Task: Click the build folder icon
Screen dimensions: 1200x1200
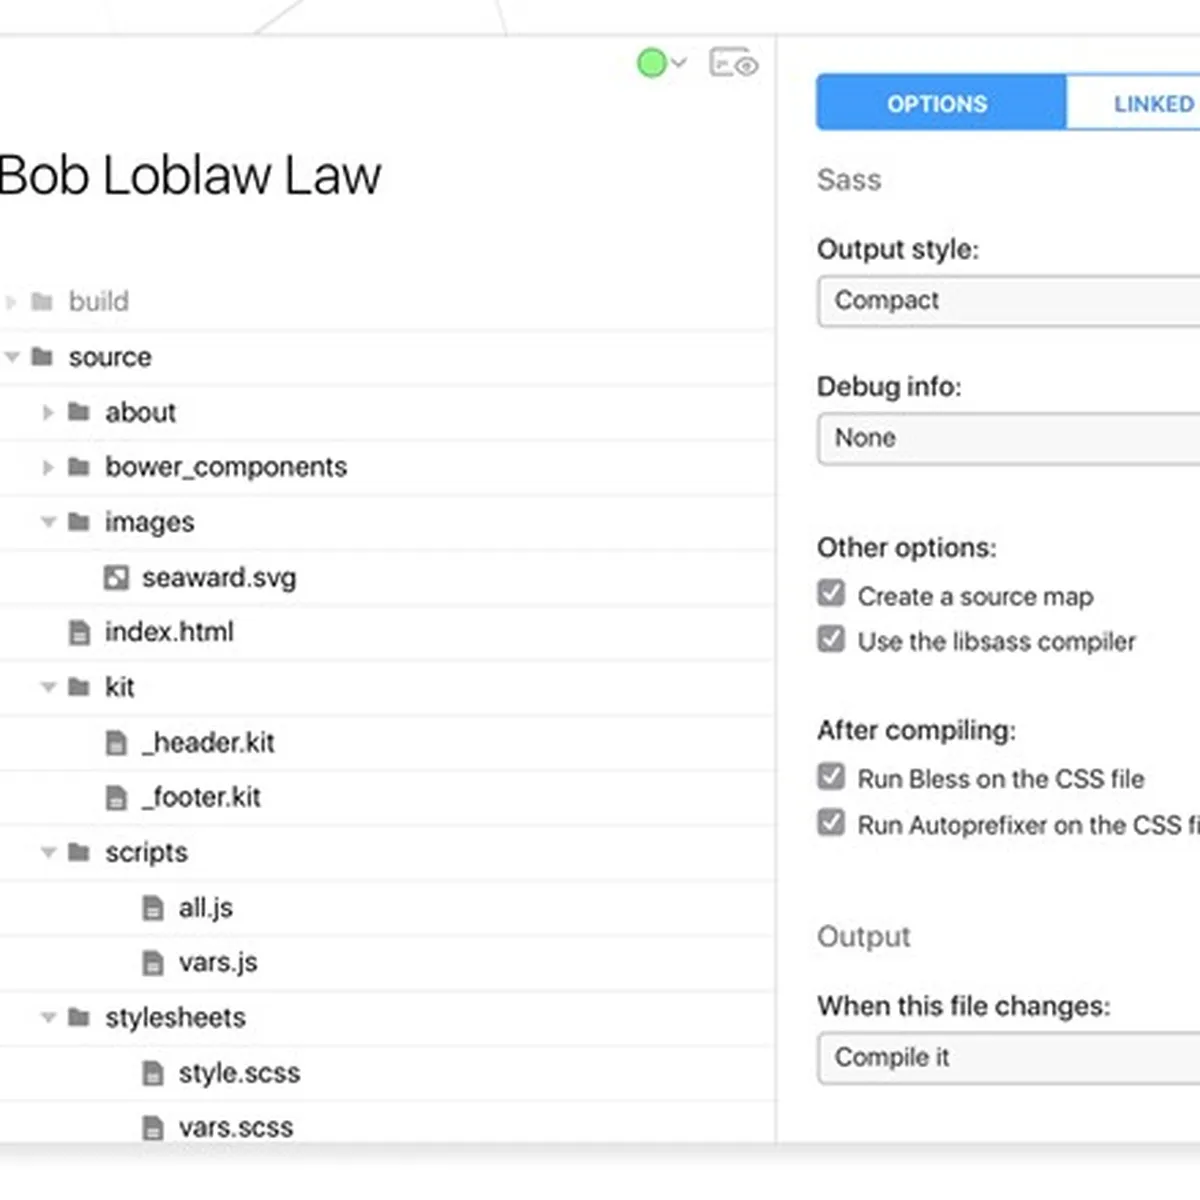Action: [x=42, y=301]
